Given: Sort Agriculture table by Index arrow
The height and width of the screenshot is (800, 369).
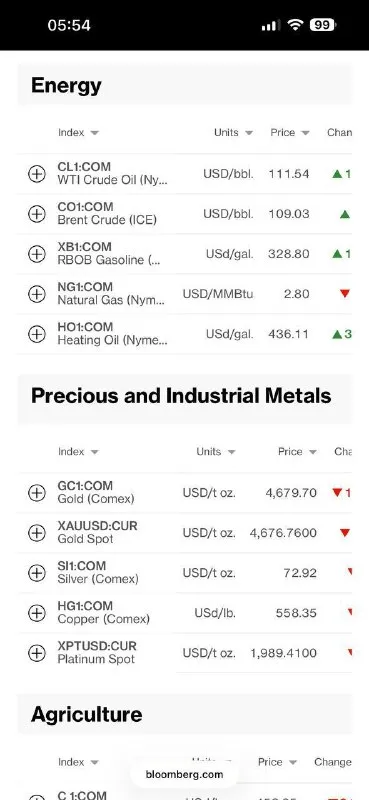Looking at the screenshot, I should click(x=94, y=763).
